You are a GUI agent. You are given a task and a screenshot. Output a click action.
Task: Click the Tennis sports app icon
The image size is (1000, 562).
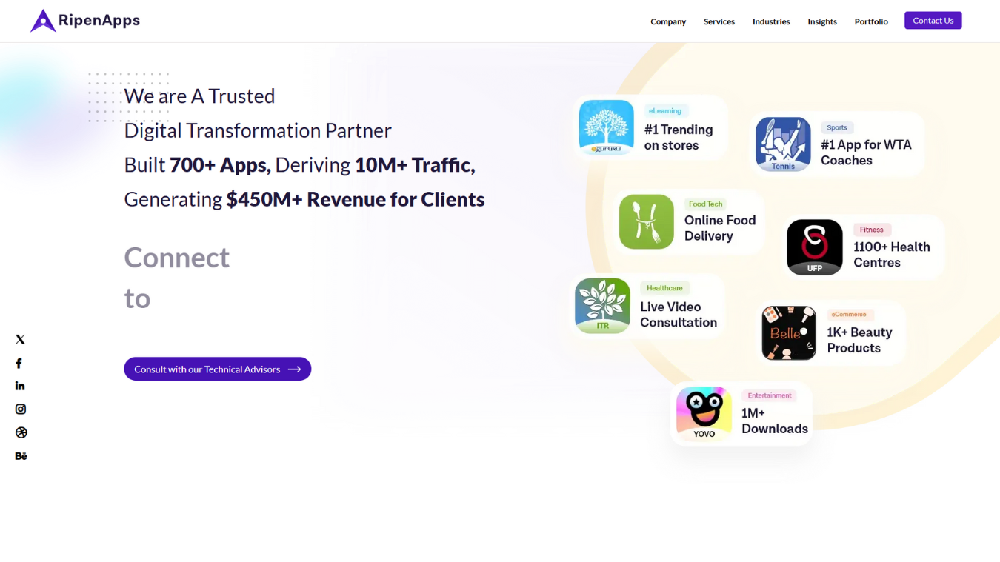point(783,144)
